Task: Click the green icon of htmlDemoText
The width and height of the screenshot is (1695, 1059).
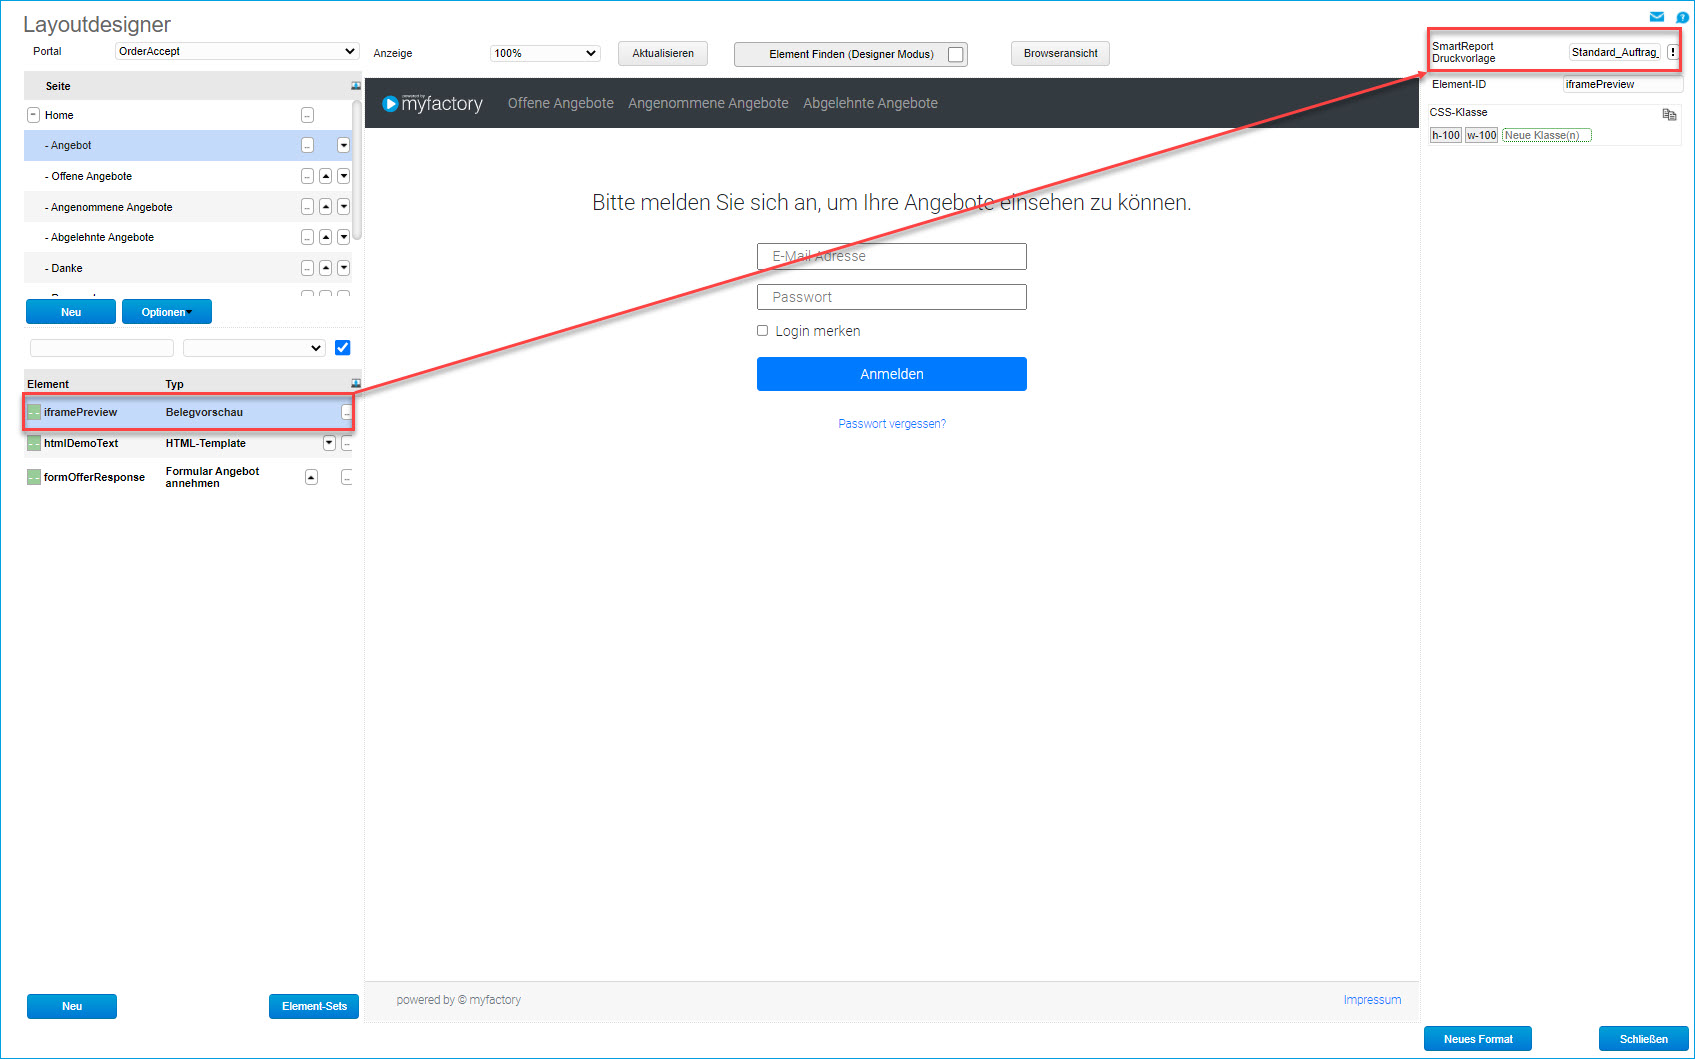Action: click(x=34, y=443)
